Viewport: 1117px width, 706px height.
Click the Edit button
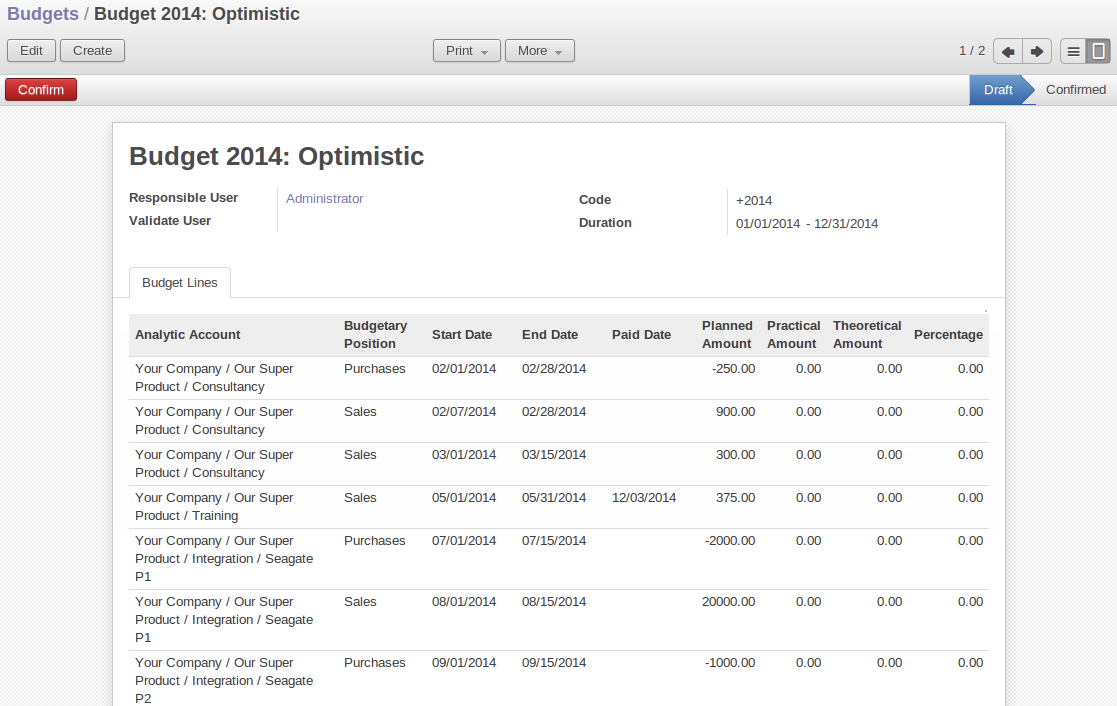pyautogui.click(x=31, y=50)
